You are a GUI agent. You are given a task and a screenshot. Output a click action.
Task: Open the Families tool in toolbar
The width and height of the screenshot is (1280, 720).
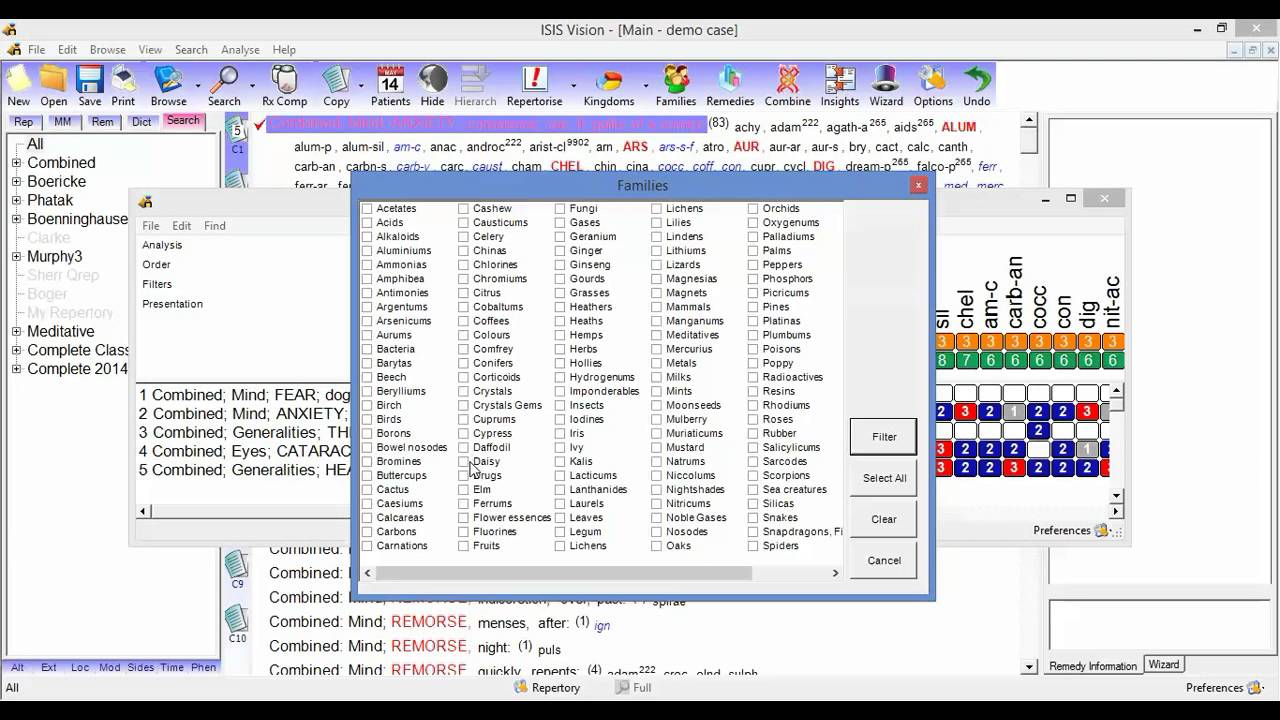676,86
